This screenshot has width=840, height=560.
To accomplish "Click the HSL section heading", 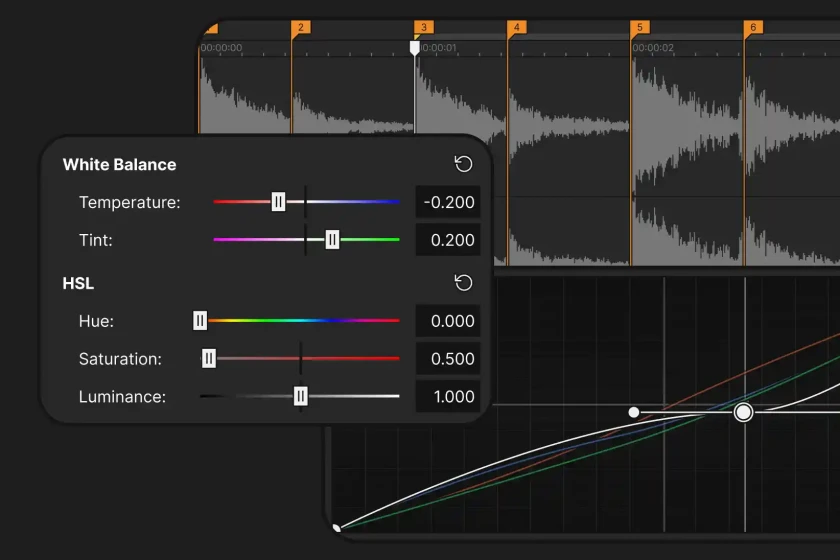I will (78, 283).
